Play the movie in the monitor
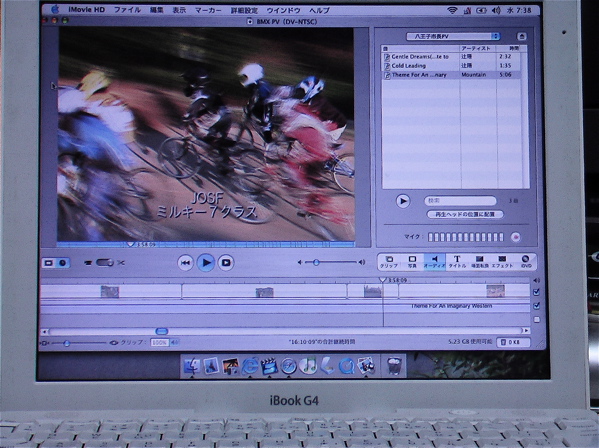 [206, 263]
